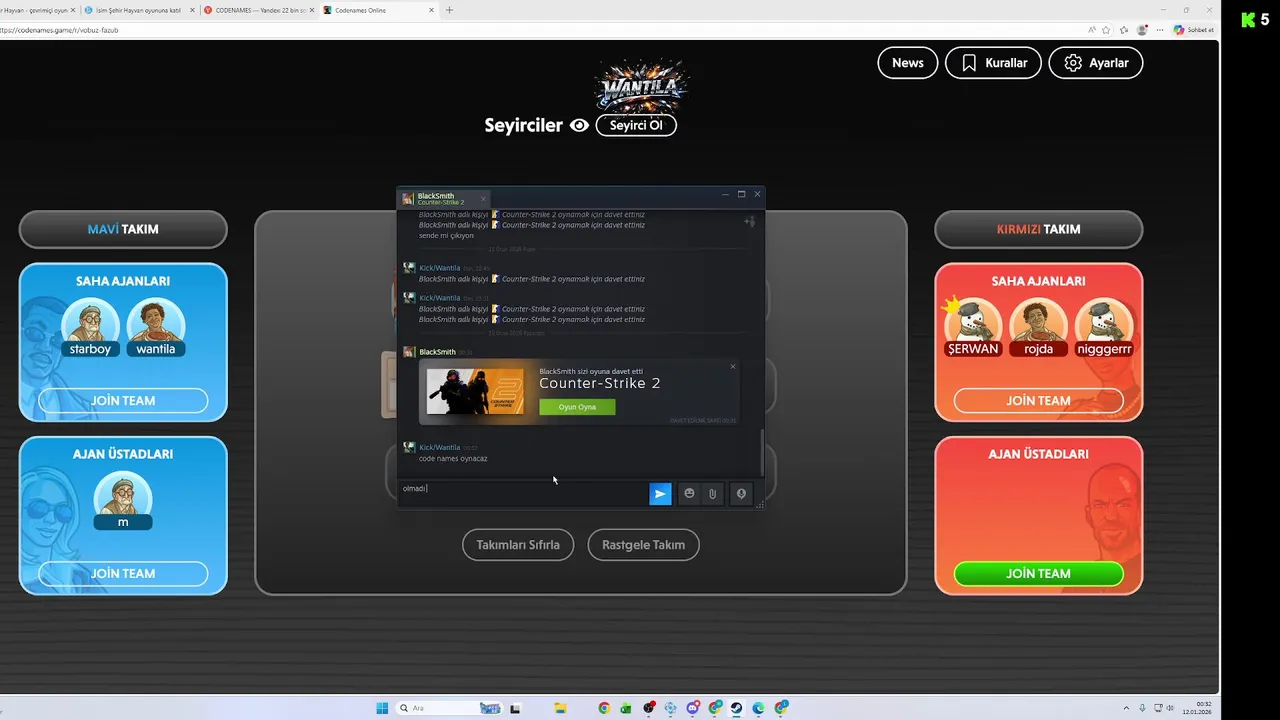
Task: Click Takımları Sıfırla button
Action: coord(518,545)
